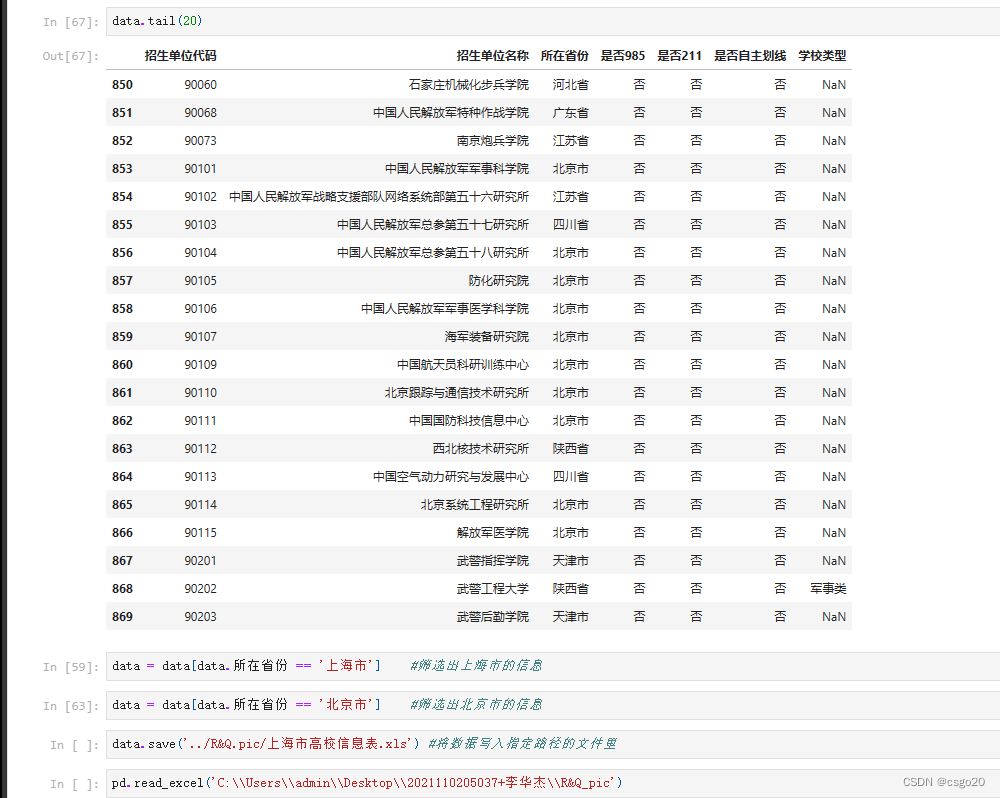Click the 第五十六研究所 name cell
Screen dimensions: 1000x798
[x=379, y=197]
